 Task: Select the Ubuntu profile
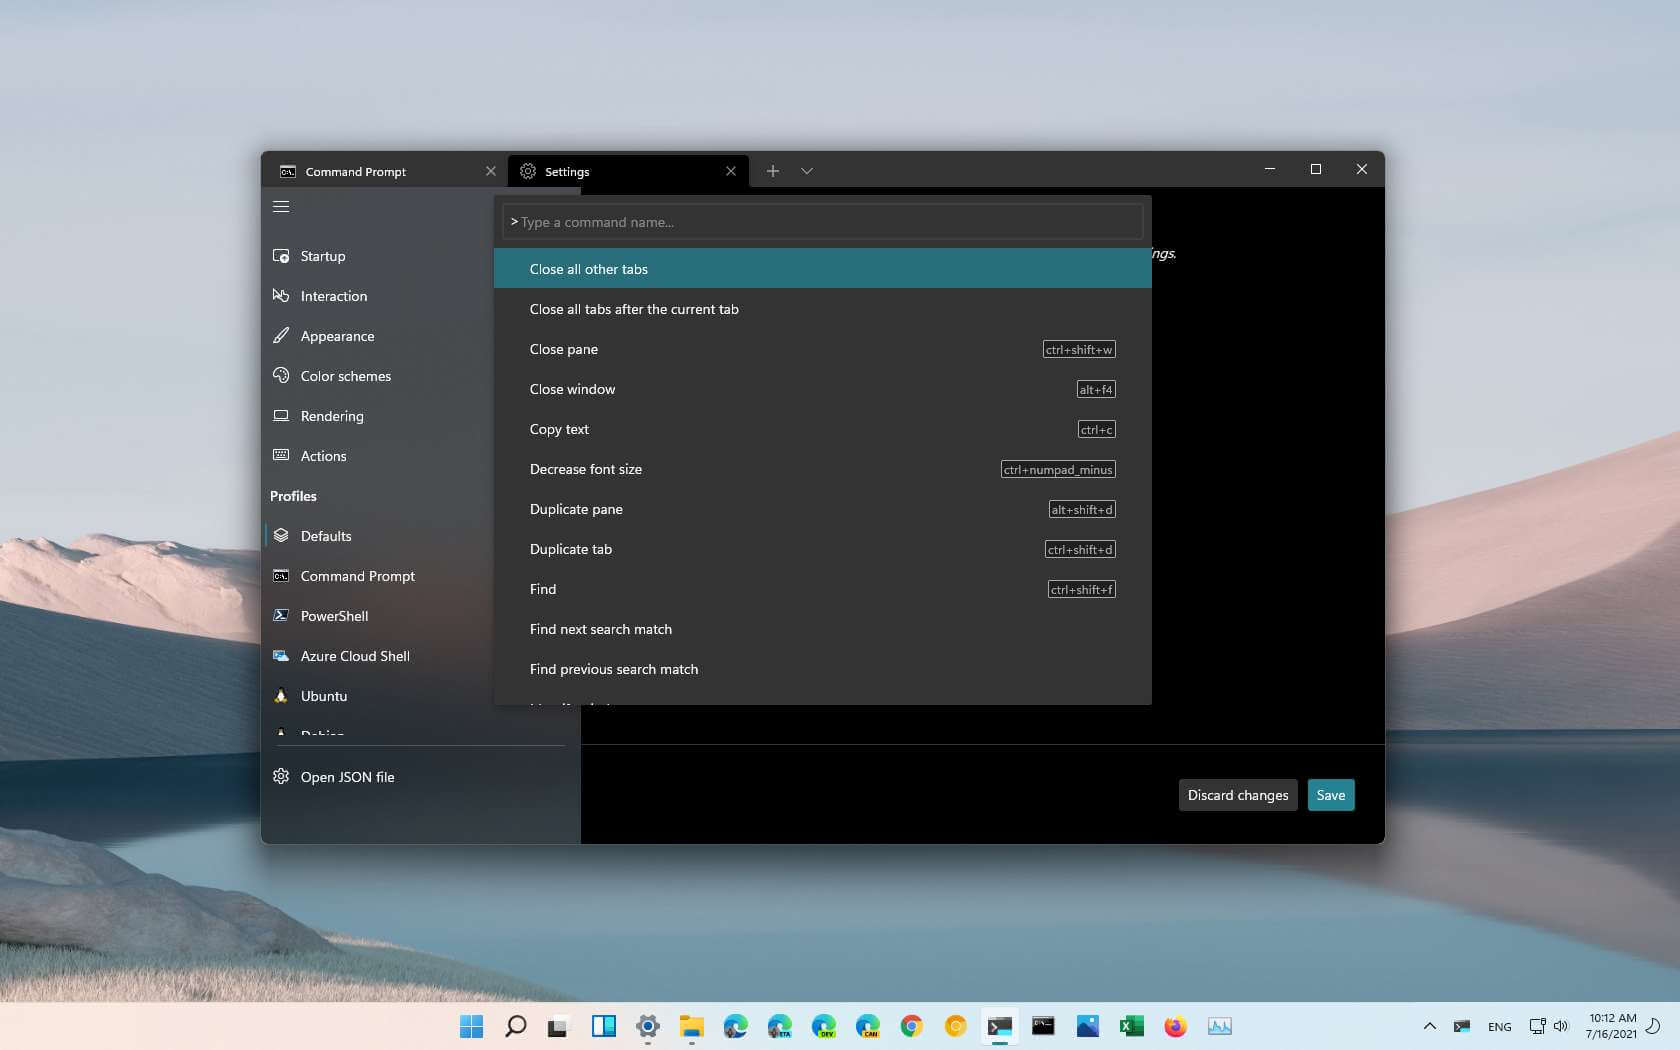[x=323, y=696]
